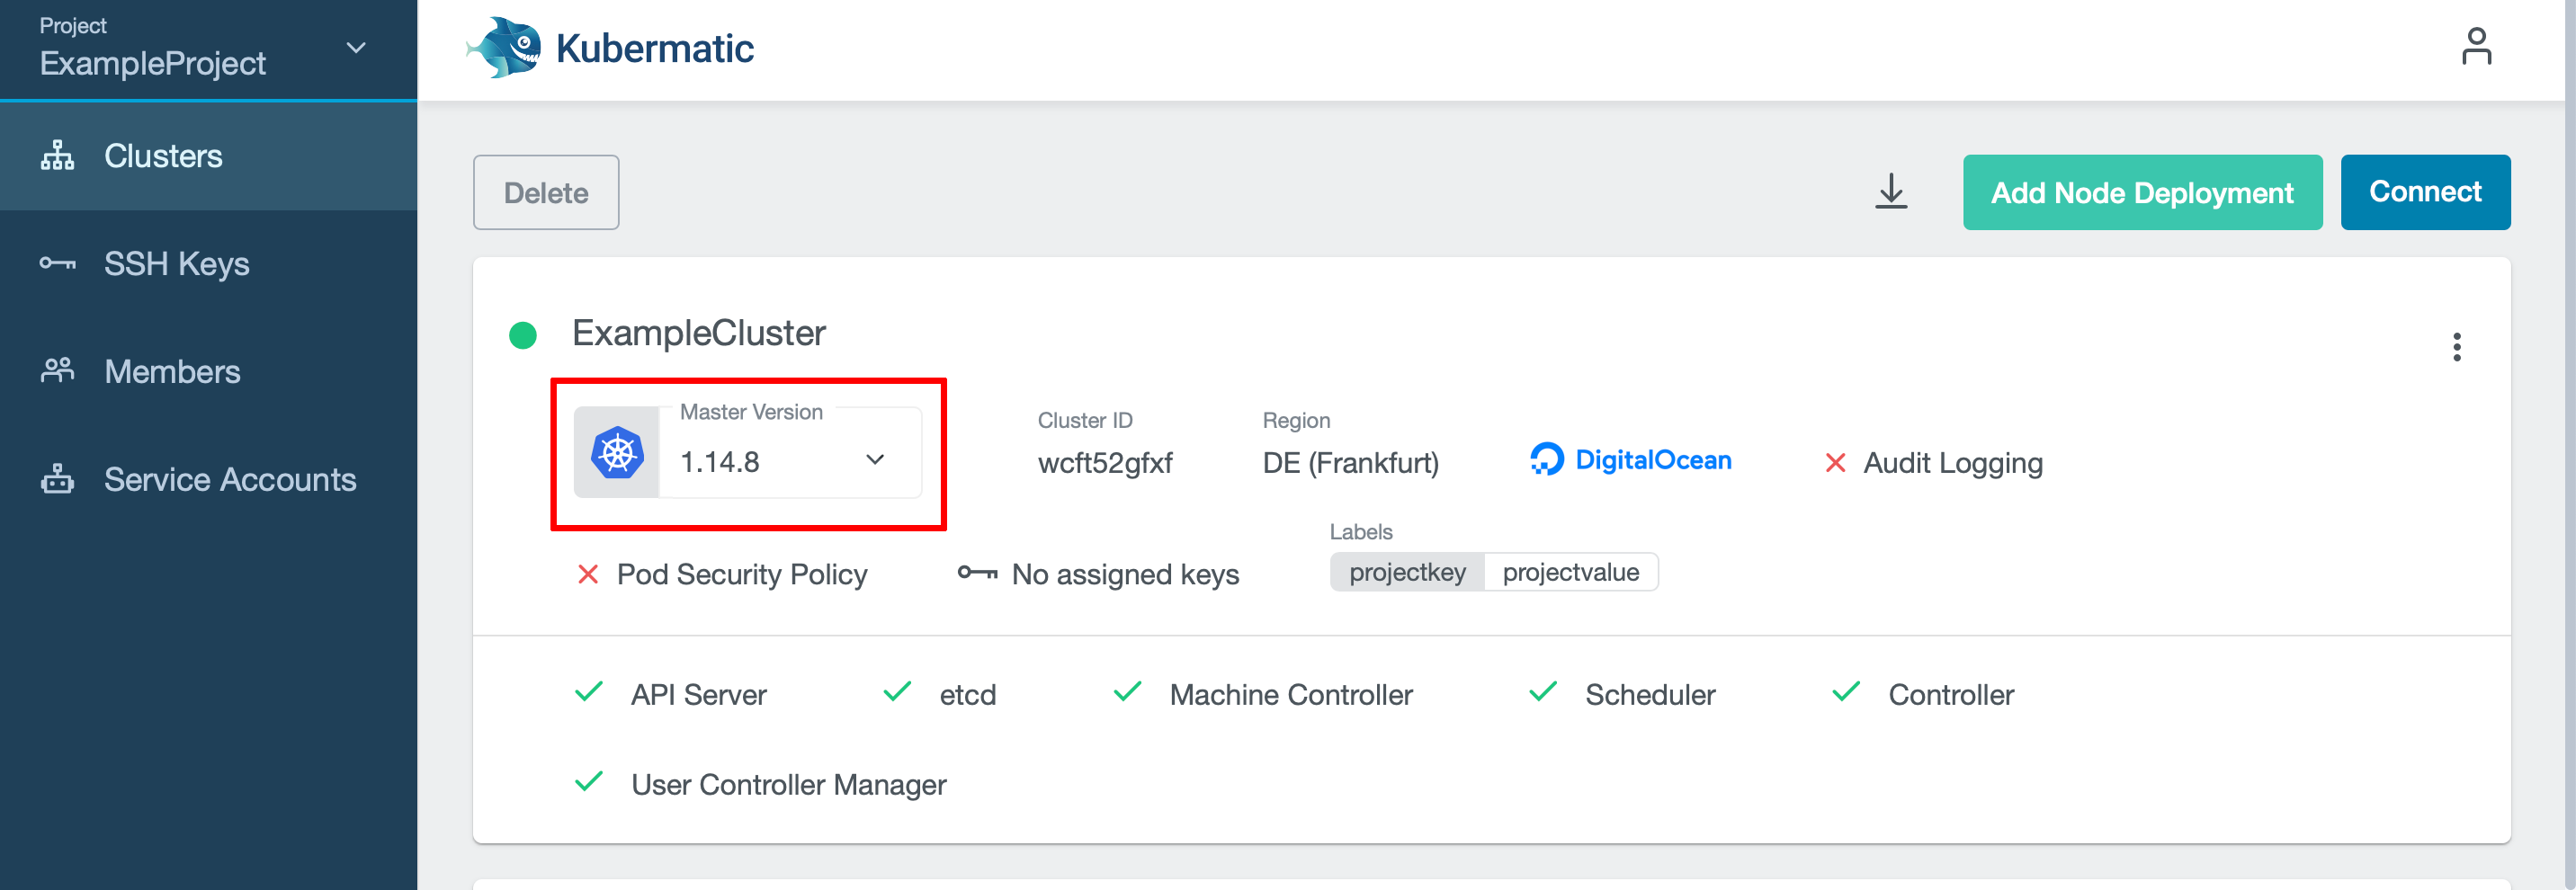Expand the ExampleProject project selector

(x=208, y=49)
